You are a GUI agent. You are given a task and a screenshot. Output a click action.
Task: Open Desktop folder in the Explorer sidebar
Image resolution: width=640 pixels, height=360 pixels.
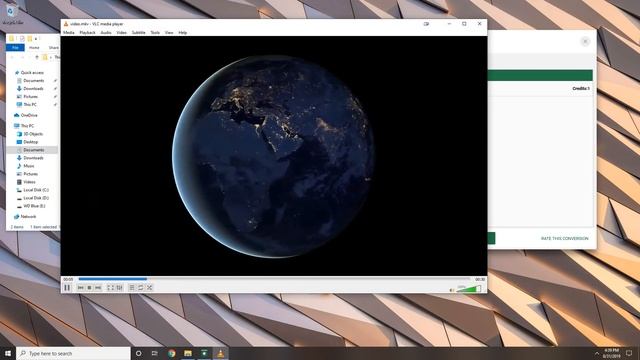click(31, 142)
